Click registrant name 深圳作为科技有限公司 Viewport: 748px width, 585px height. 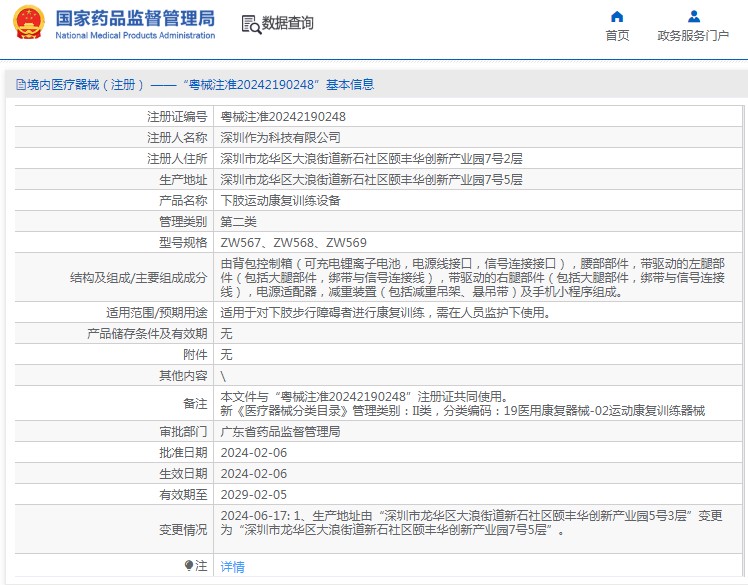(x=280, y=137)
